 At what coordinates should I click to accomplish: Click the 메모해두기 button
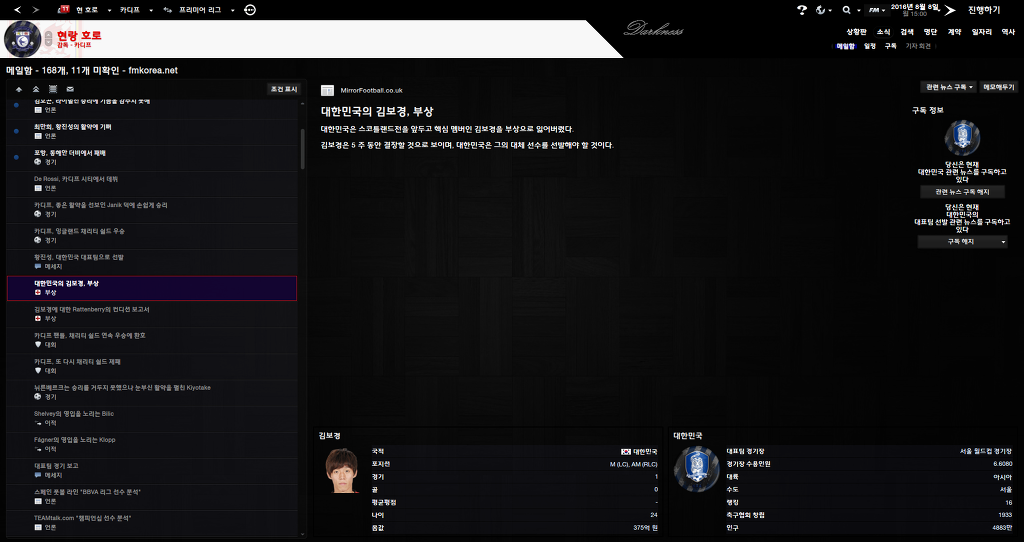(x=999, y=87)
